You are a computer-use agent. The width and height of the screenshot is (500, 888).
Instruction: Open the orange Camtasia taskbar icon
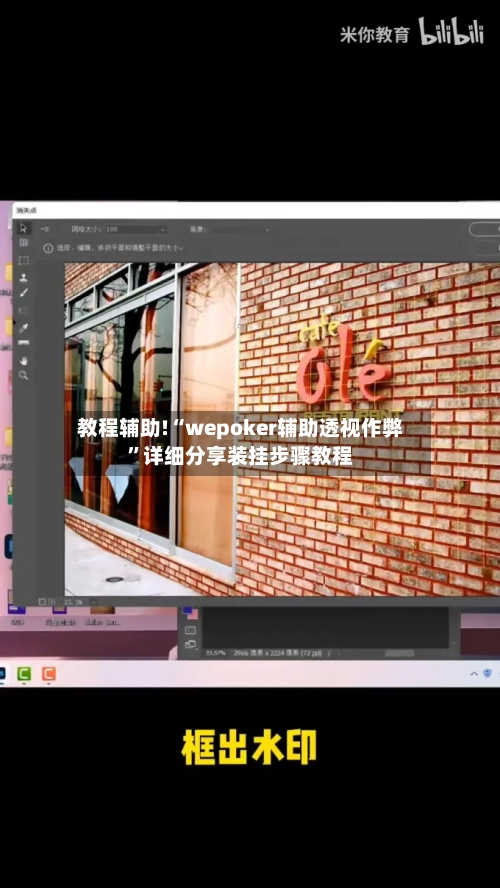(49, 673)
